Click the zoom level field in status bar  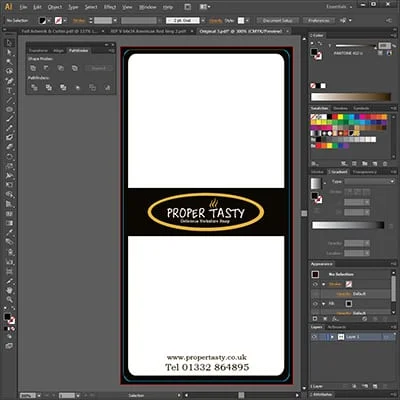coord(28,395)
